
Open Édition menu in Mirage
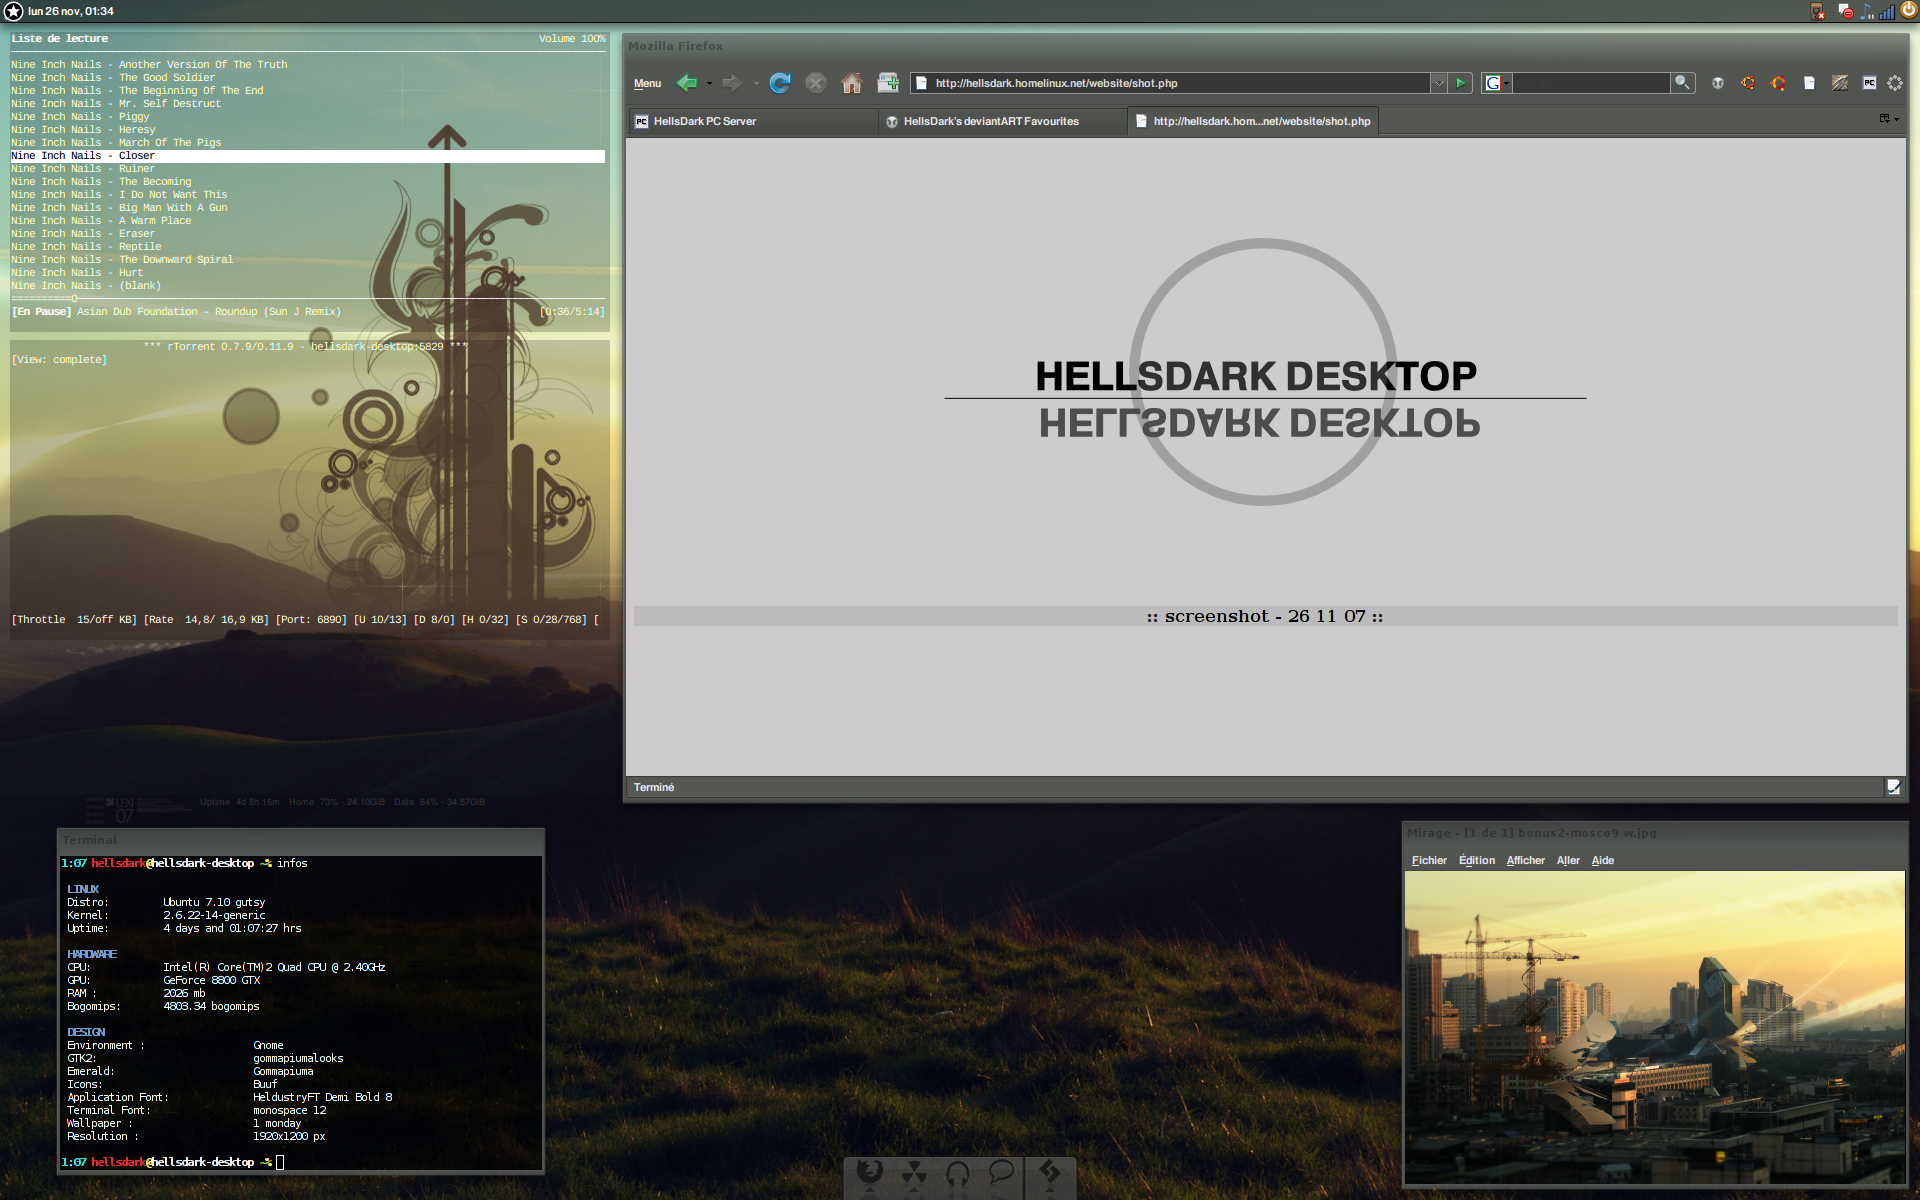point(1477,860)
